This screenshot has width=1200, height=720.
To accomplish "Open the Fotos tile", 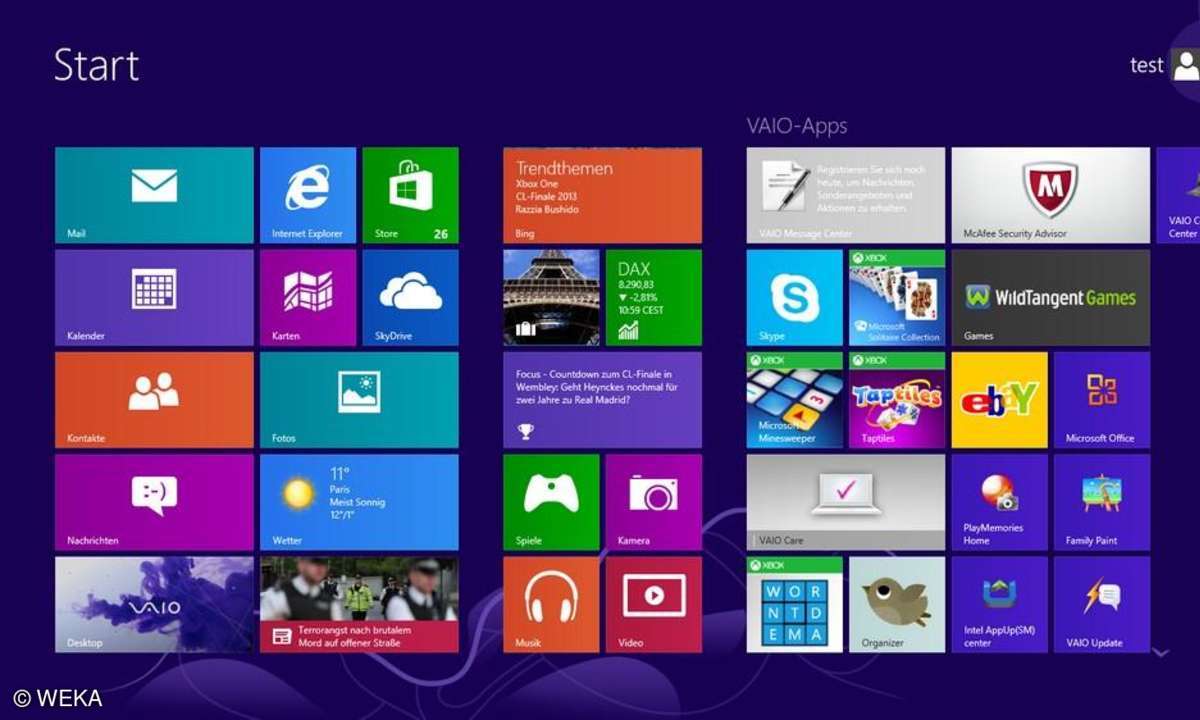I will (x=359, y=400).
